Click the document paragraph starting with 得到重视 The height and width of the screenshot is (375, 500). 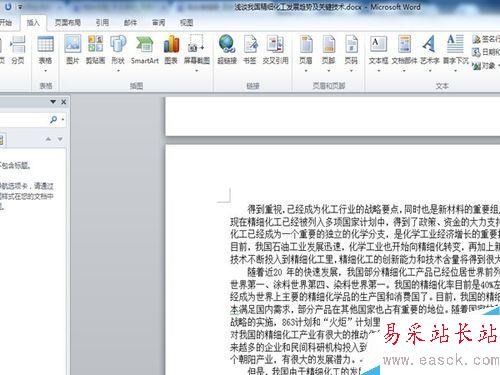[x=365, y=234]
